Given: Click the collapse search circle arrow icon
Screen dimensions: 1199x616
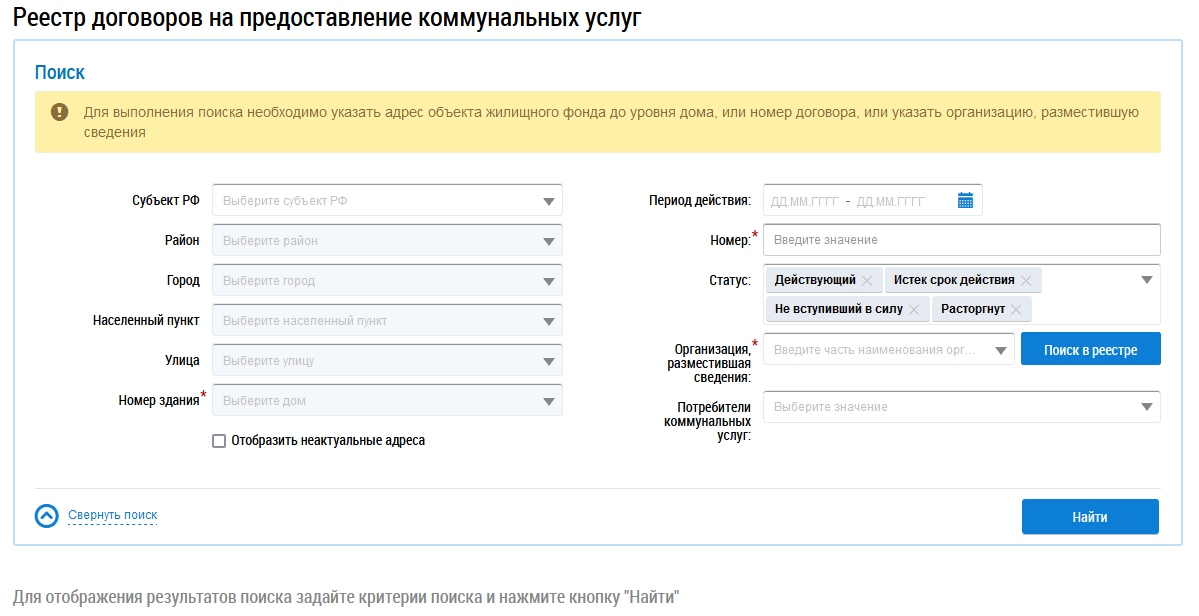Looking at the screenshot, I should [47, 516].
